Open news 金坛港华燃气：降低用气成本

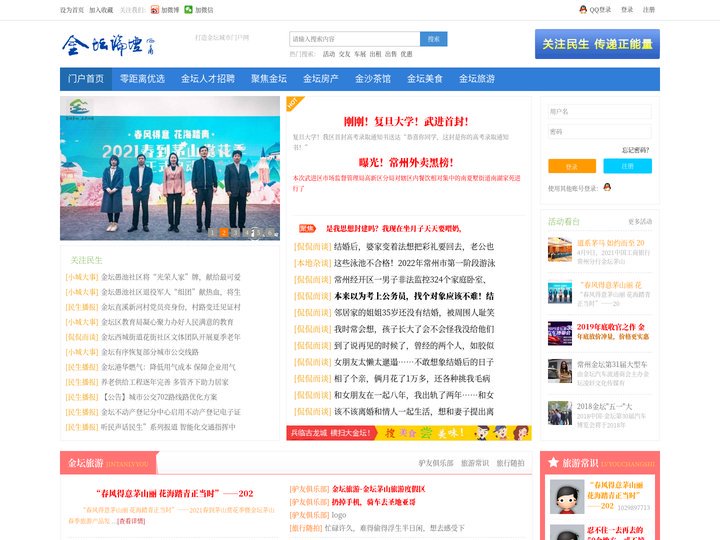point(168,367)
